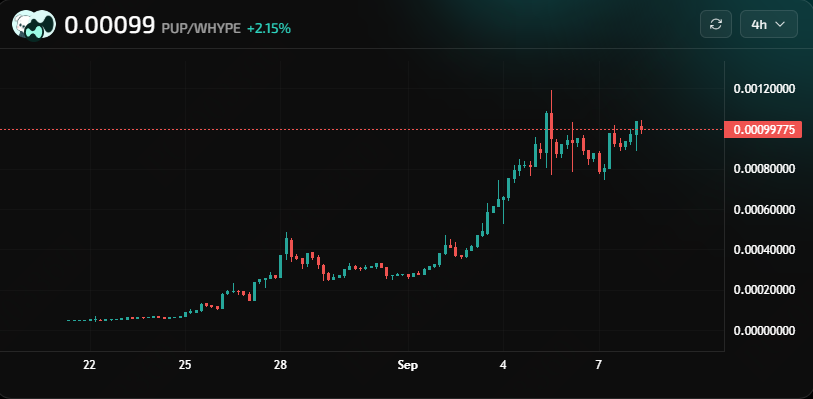The image size is (813, 399).
Task: Click the 7 date label on time axis
Action: pos(599,365)
